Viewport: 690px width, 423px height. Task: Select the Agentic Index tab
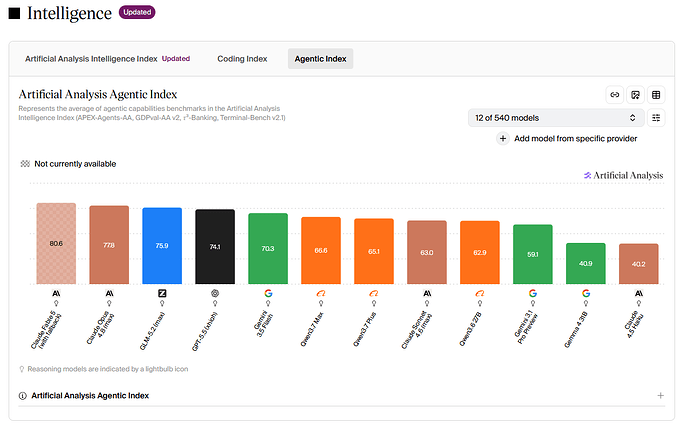coord(320,59)
